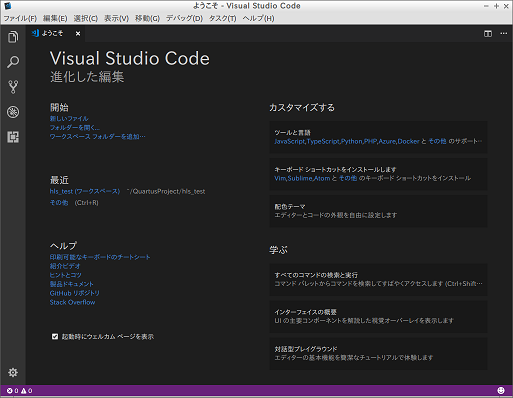
Task: Click the Atom keymap link
Action: pyautogui.click(x=322, y=178)
